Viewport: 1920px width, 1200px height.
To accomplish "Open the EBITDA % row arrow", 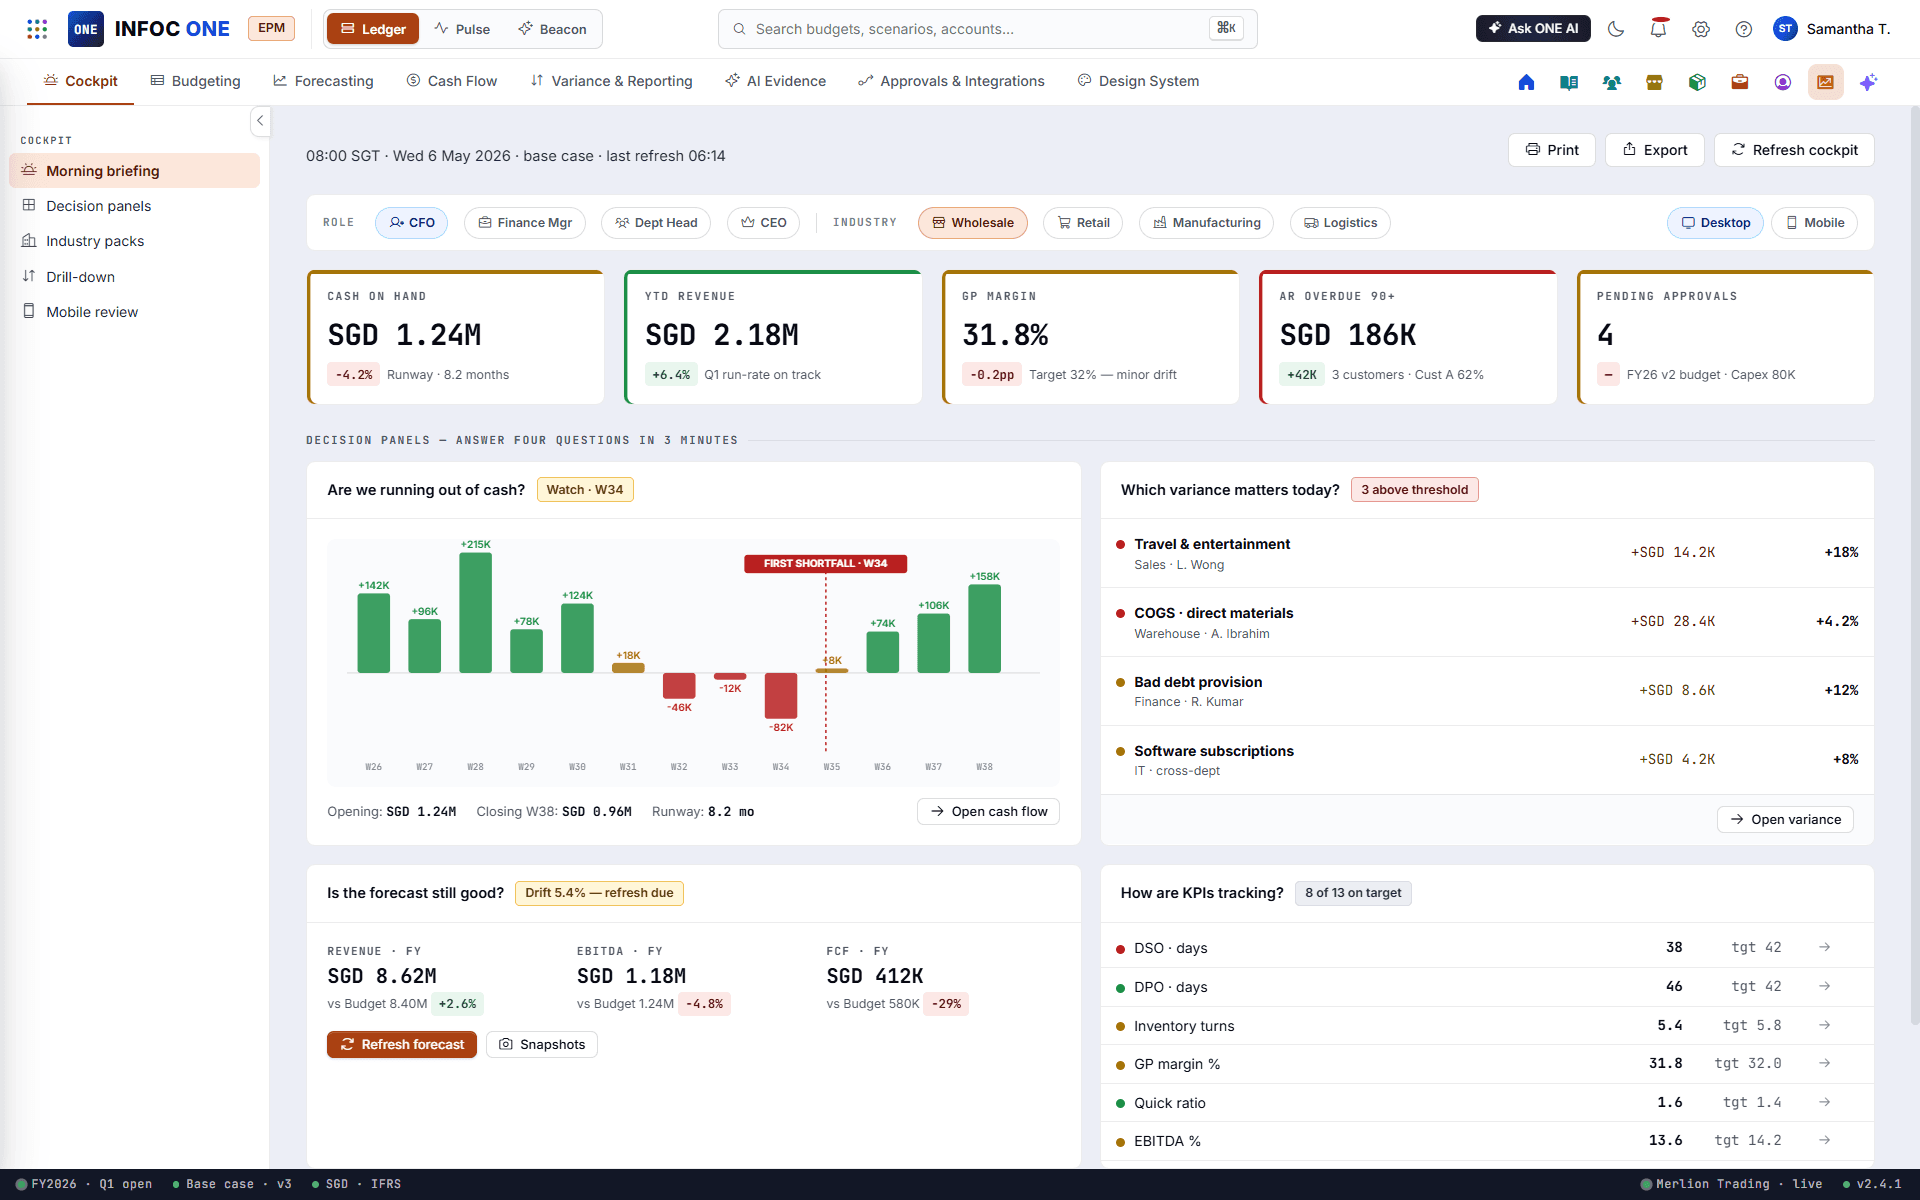I will click(1824, 1141).
